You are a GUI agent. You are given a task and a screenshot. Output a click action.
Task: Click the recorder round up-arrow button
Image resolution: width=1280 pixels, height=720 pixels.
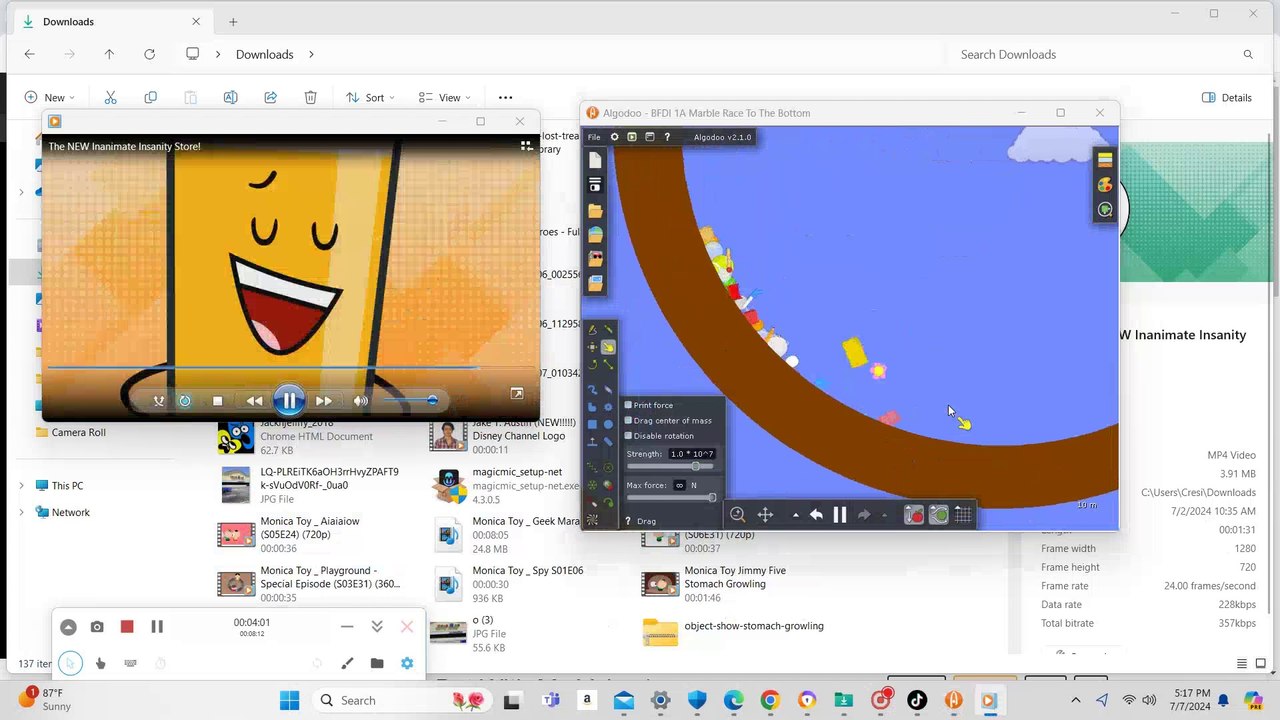click(x=68, y=627)
